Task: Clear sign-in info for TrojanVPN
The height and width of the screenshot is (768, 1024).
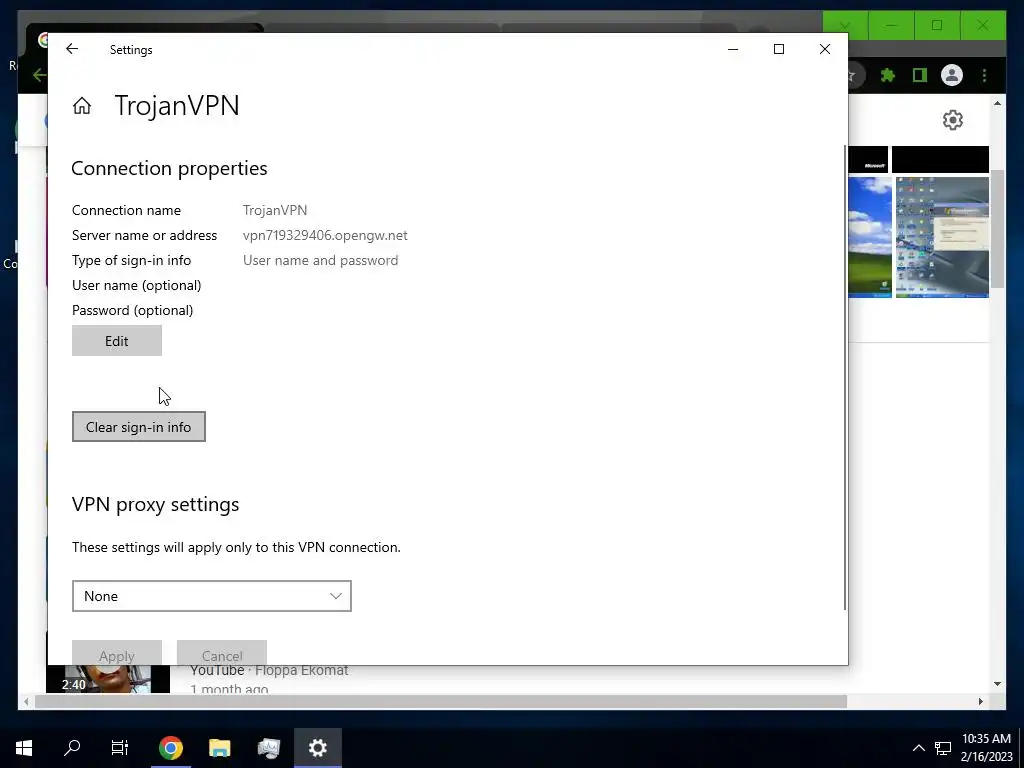Action: coord(138,426)
